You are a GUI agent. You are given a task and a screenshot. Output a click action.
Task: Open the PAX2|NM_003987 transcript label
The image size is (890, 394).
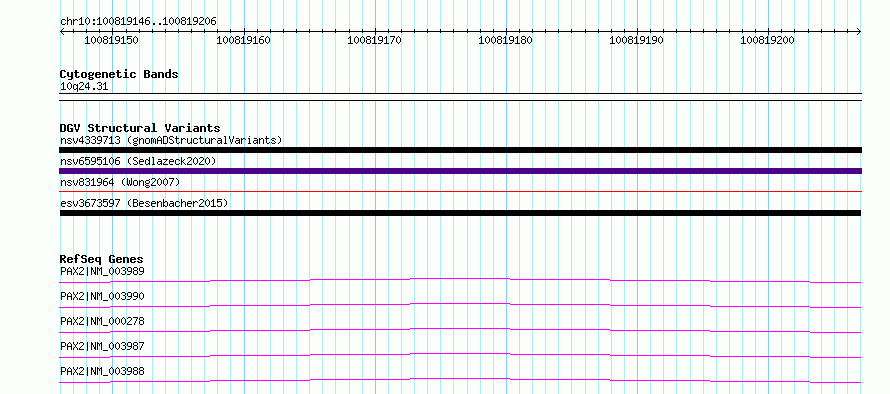pos(102,346)
